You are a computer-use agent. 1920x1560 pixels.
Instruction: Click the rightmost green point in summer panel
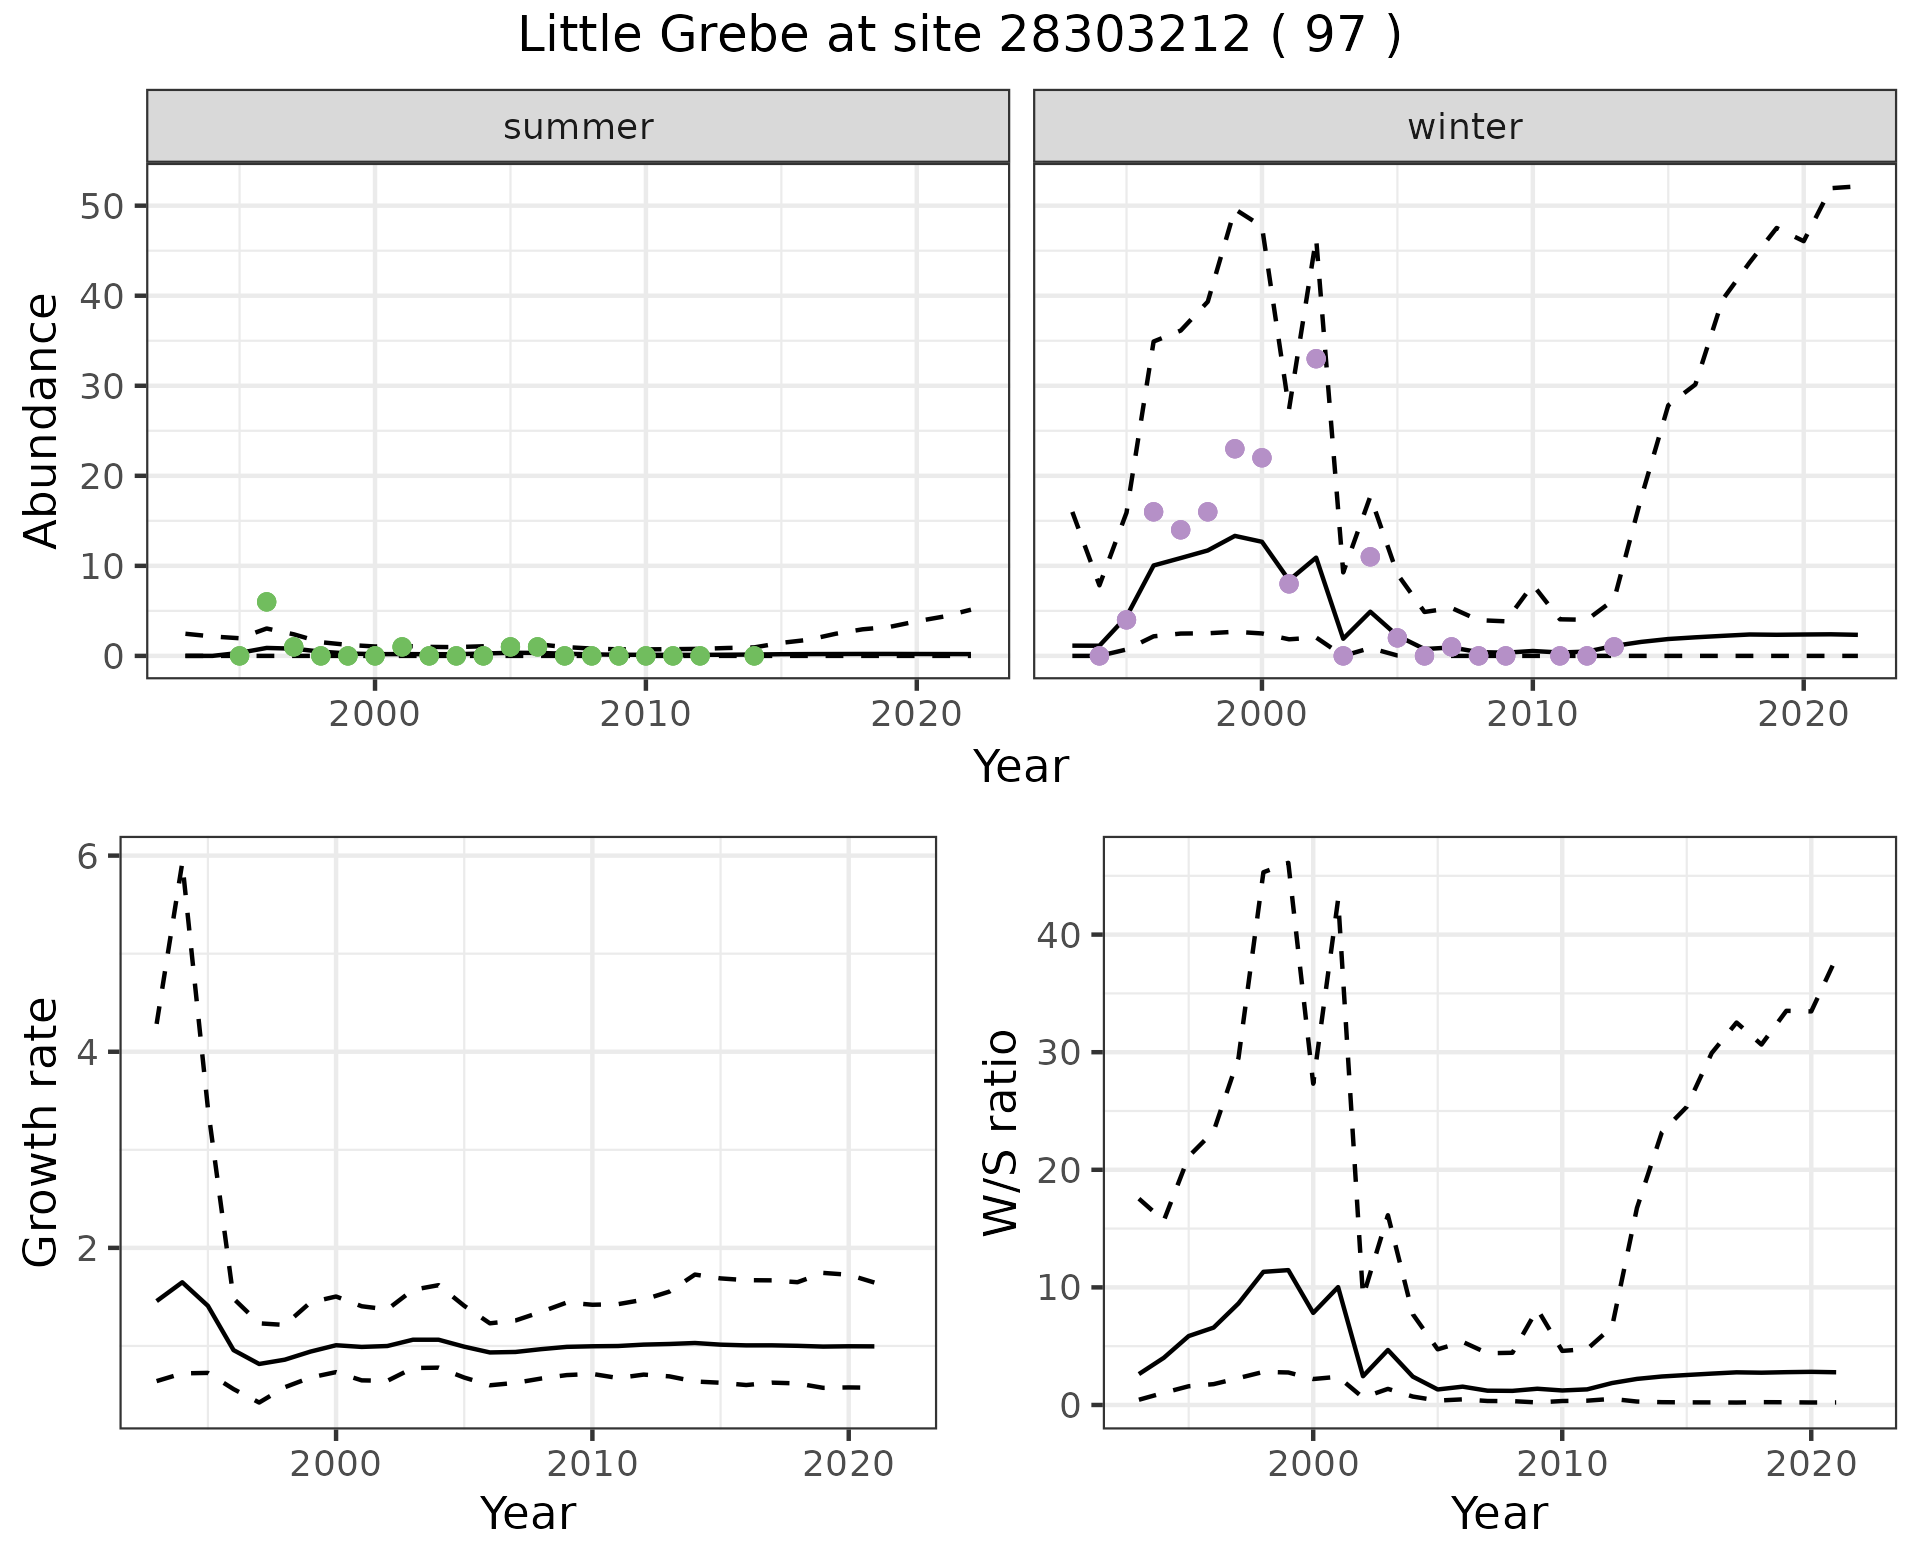coord(754,656)
